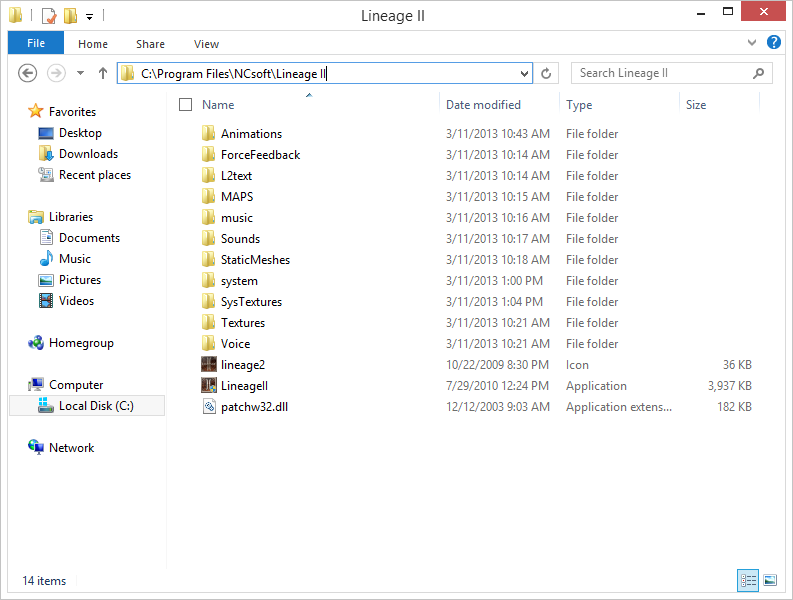Open the Help question mark icon
The width and height of the screenshot is (793, 600).
pos(773,42)
